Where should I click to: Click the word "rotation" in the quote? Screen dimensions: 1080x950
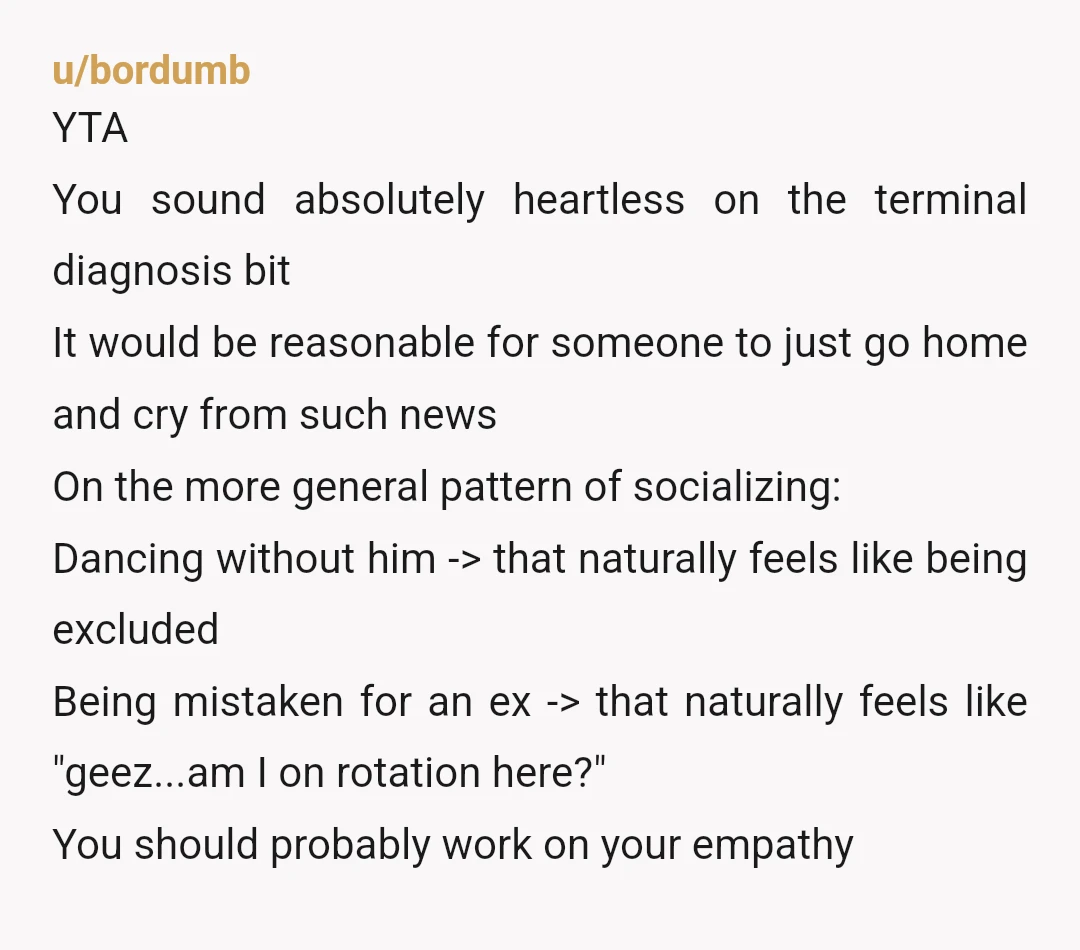pyautogui.click(x=408, y=773)
